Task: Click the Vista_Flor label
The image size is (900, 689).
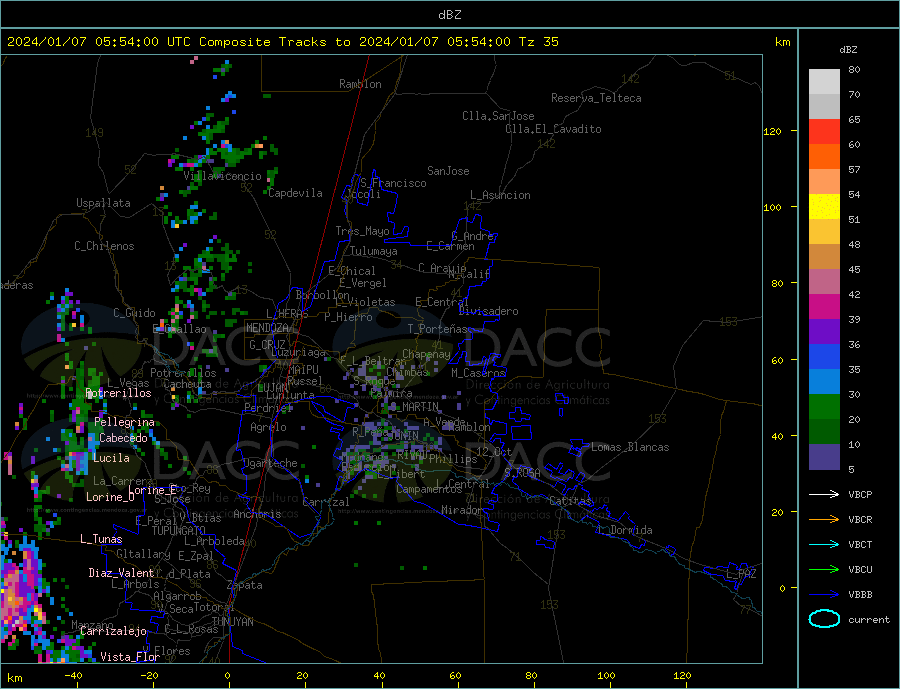Action: (x=130, y=657)
